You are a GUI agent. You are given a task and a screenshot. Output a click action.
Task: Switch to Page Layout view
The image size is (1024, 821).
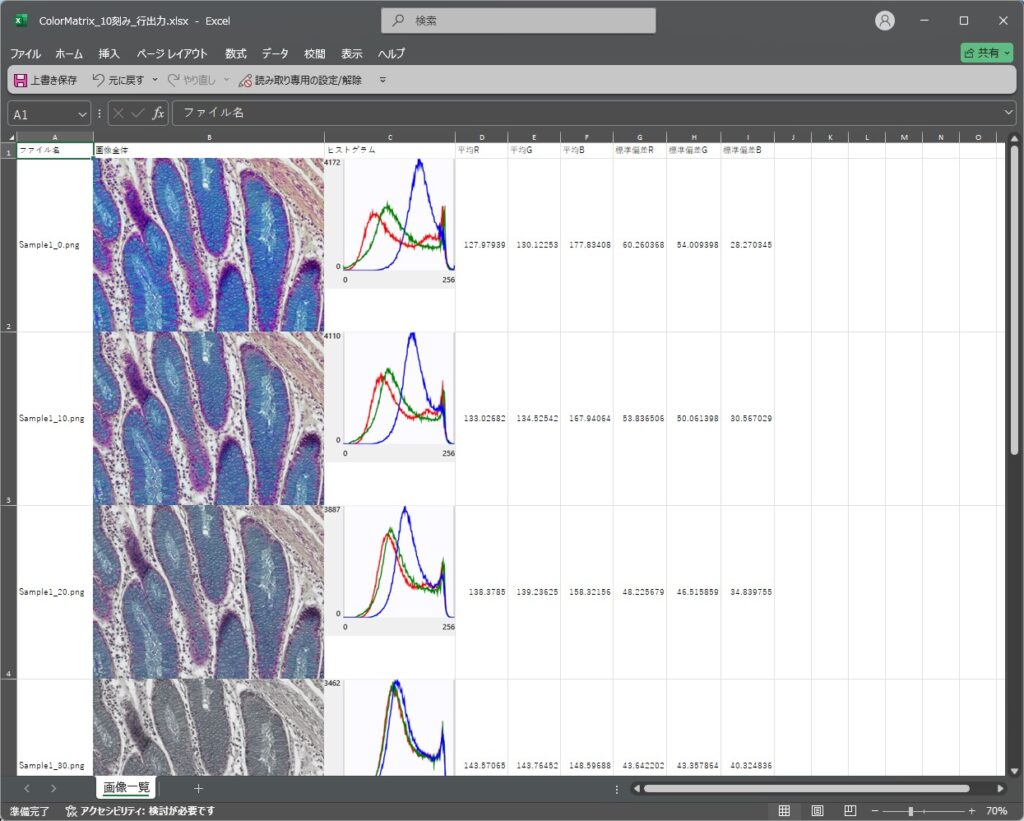tap(817, 810)
